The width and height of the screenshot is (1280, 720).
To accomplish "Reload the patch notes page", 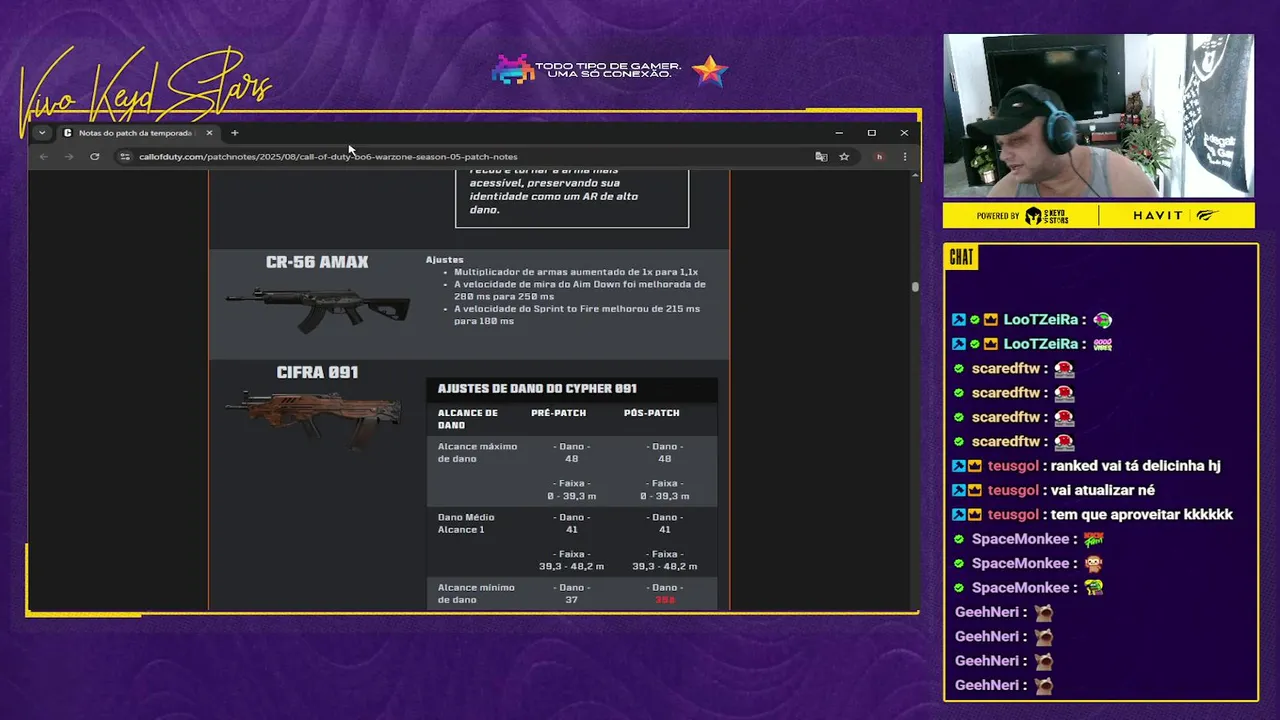I will (x=94, y=157).
